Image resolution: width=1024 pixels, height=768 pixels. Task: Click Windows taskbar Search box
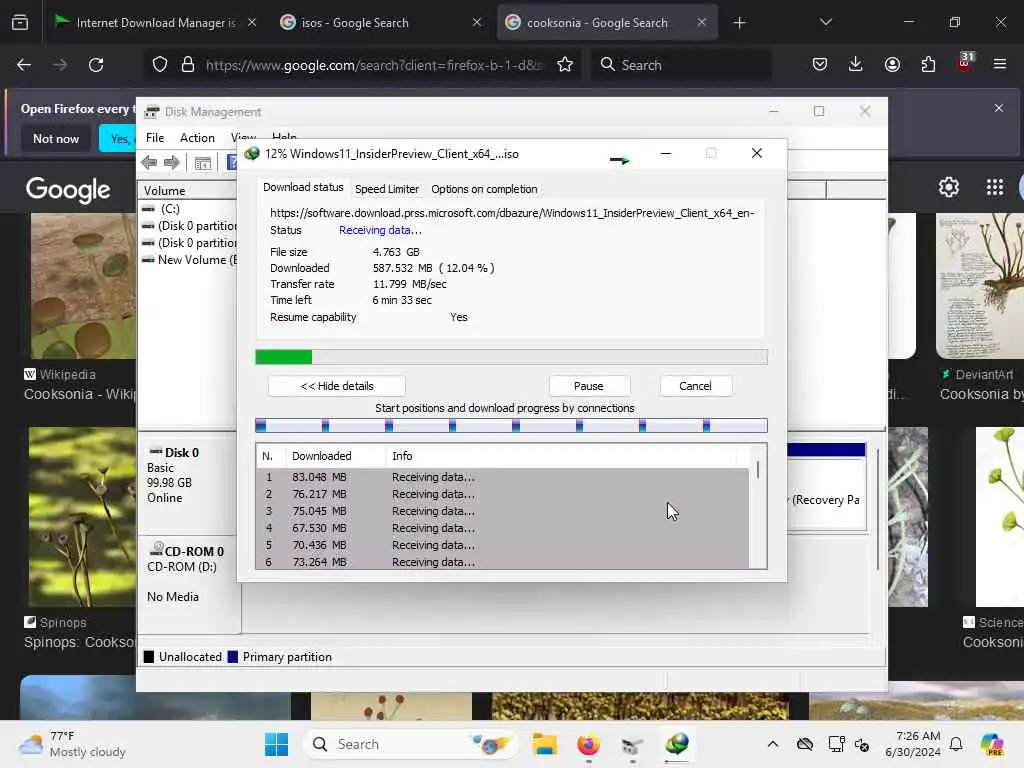(x=410, y=744)
